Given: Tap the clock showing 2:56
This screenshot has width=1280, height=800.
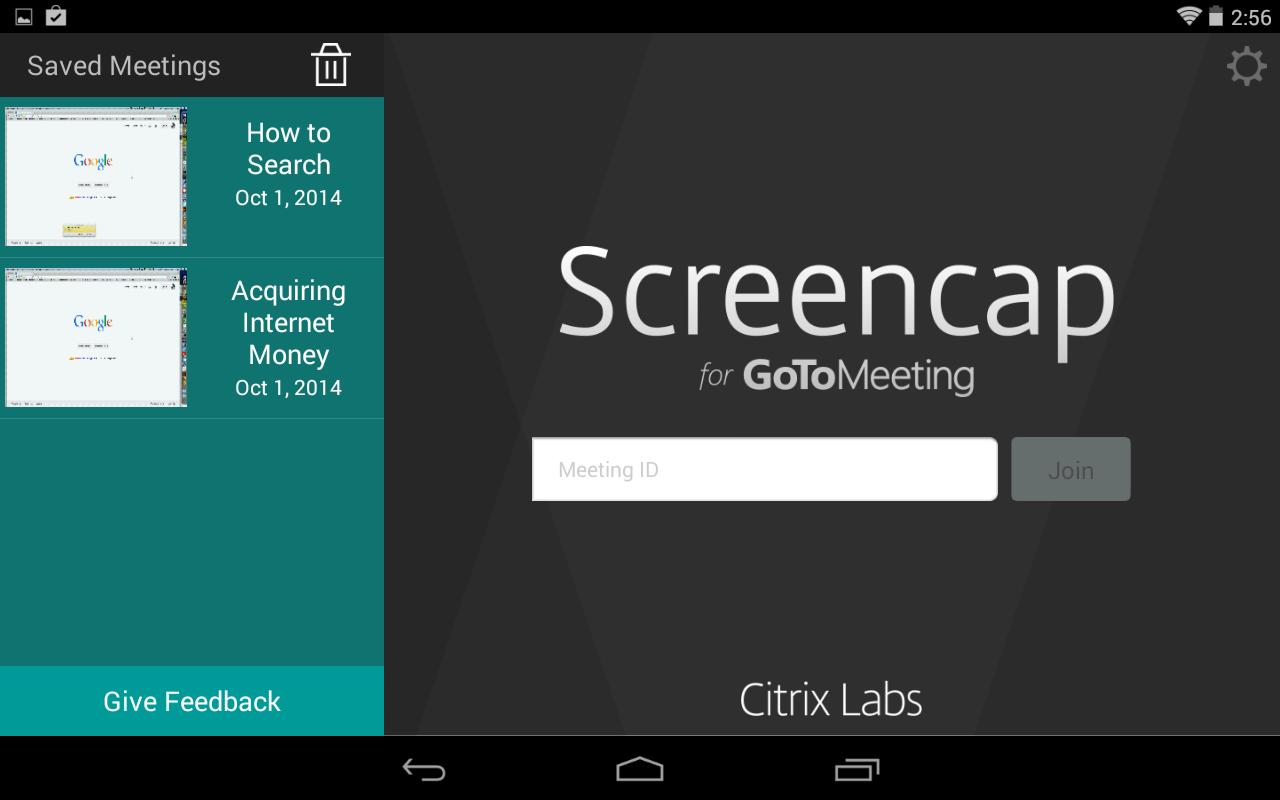Looking at the screenshot, I should 1253,16.
